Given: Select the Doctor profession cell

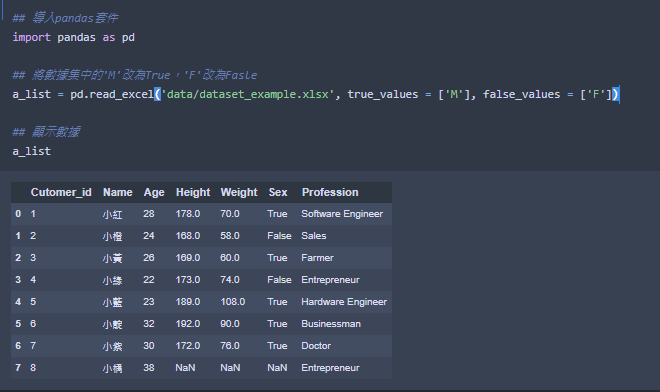Looking at the screenshot, I should [x=316, y=346].
